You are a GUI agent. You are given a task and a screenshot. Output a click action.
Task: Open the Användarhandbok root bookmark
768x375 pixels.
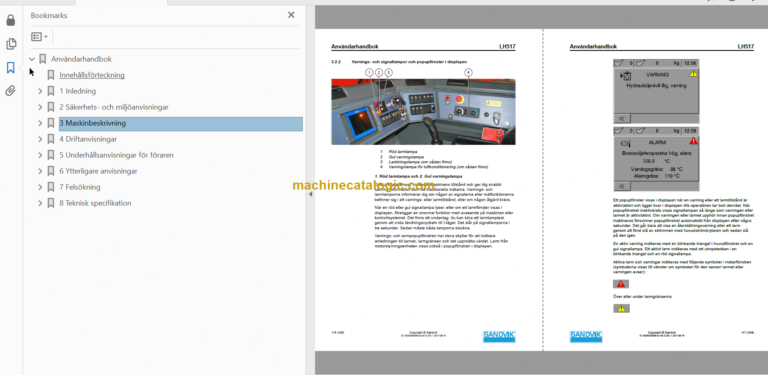(81, 59)
